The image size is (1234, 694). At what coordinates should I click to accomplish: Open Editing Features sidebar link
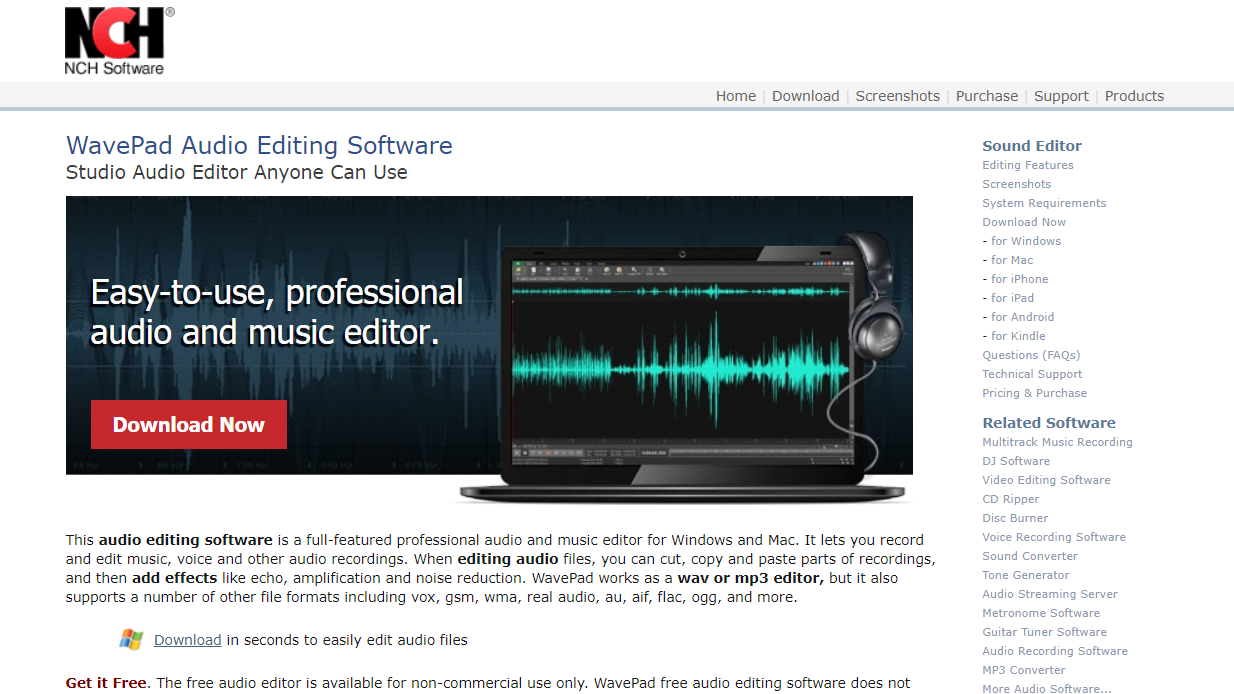[1028, 165]
